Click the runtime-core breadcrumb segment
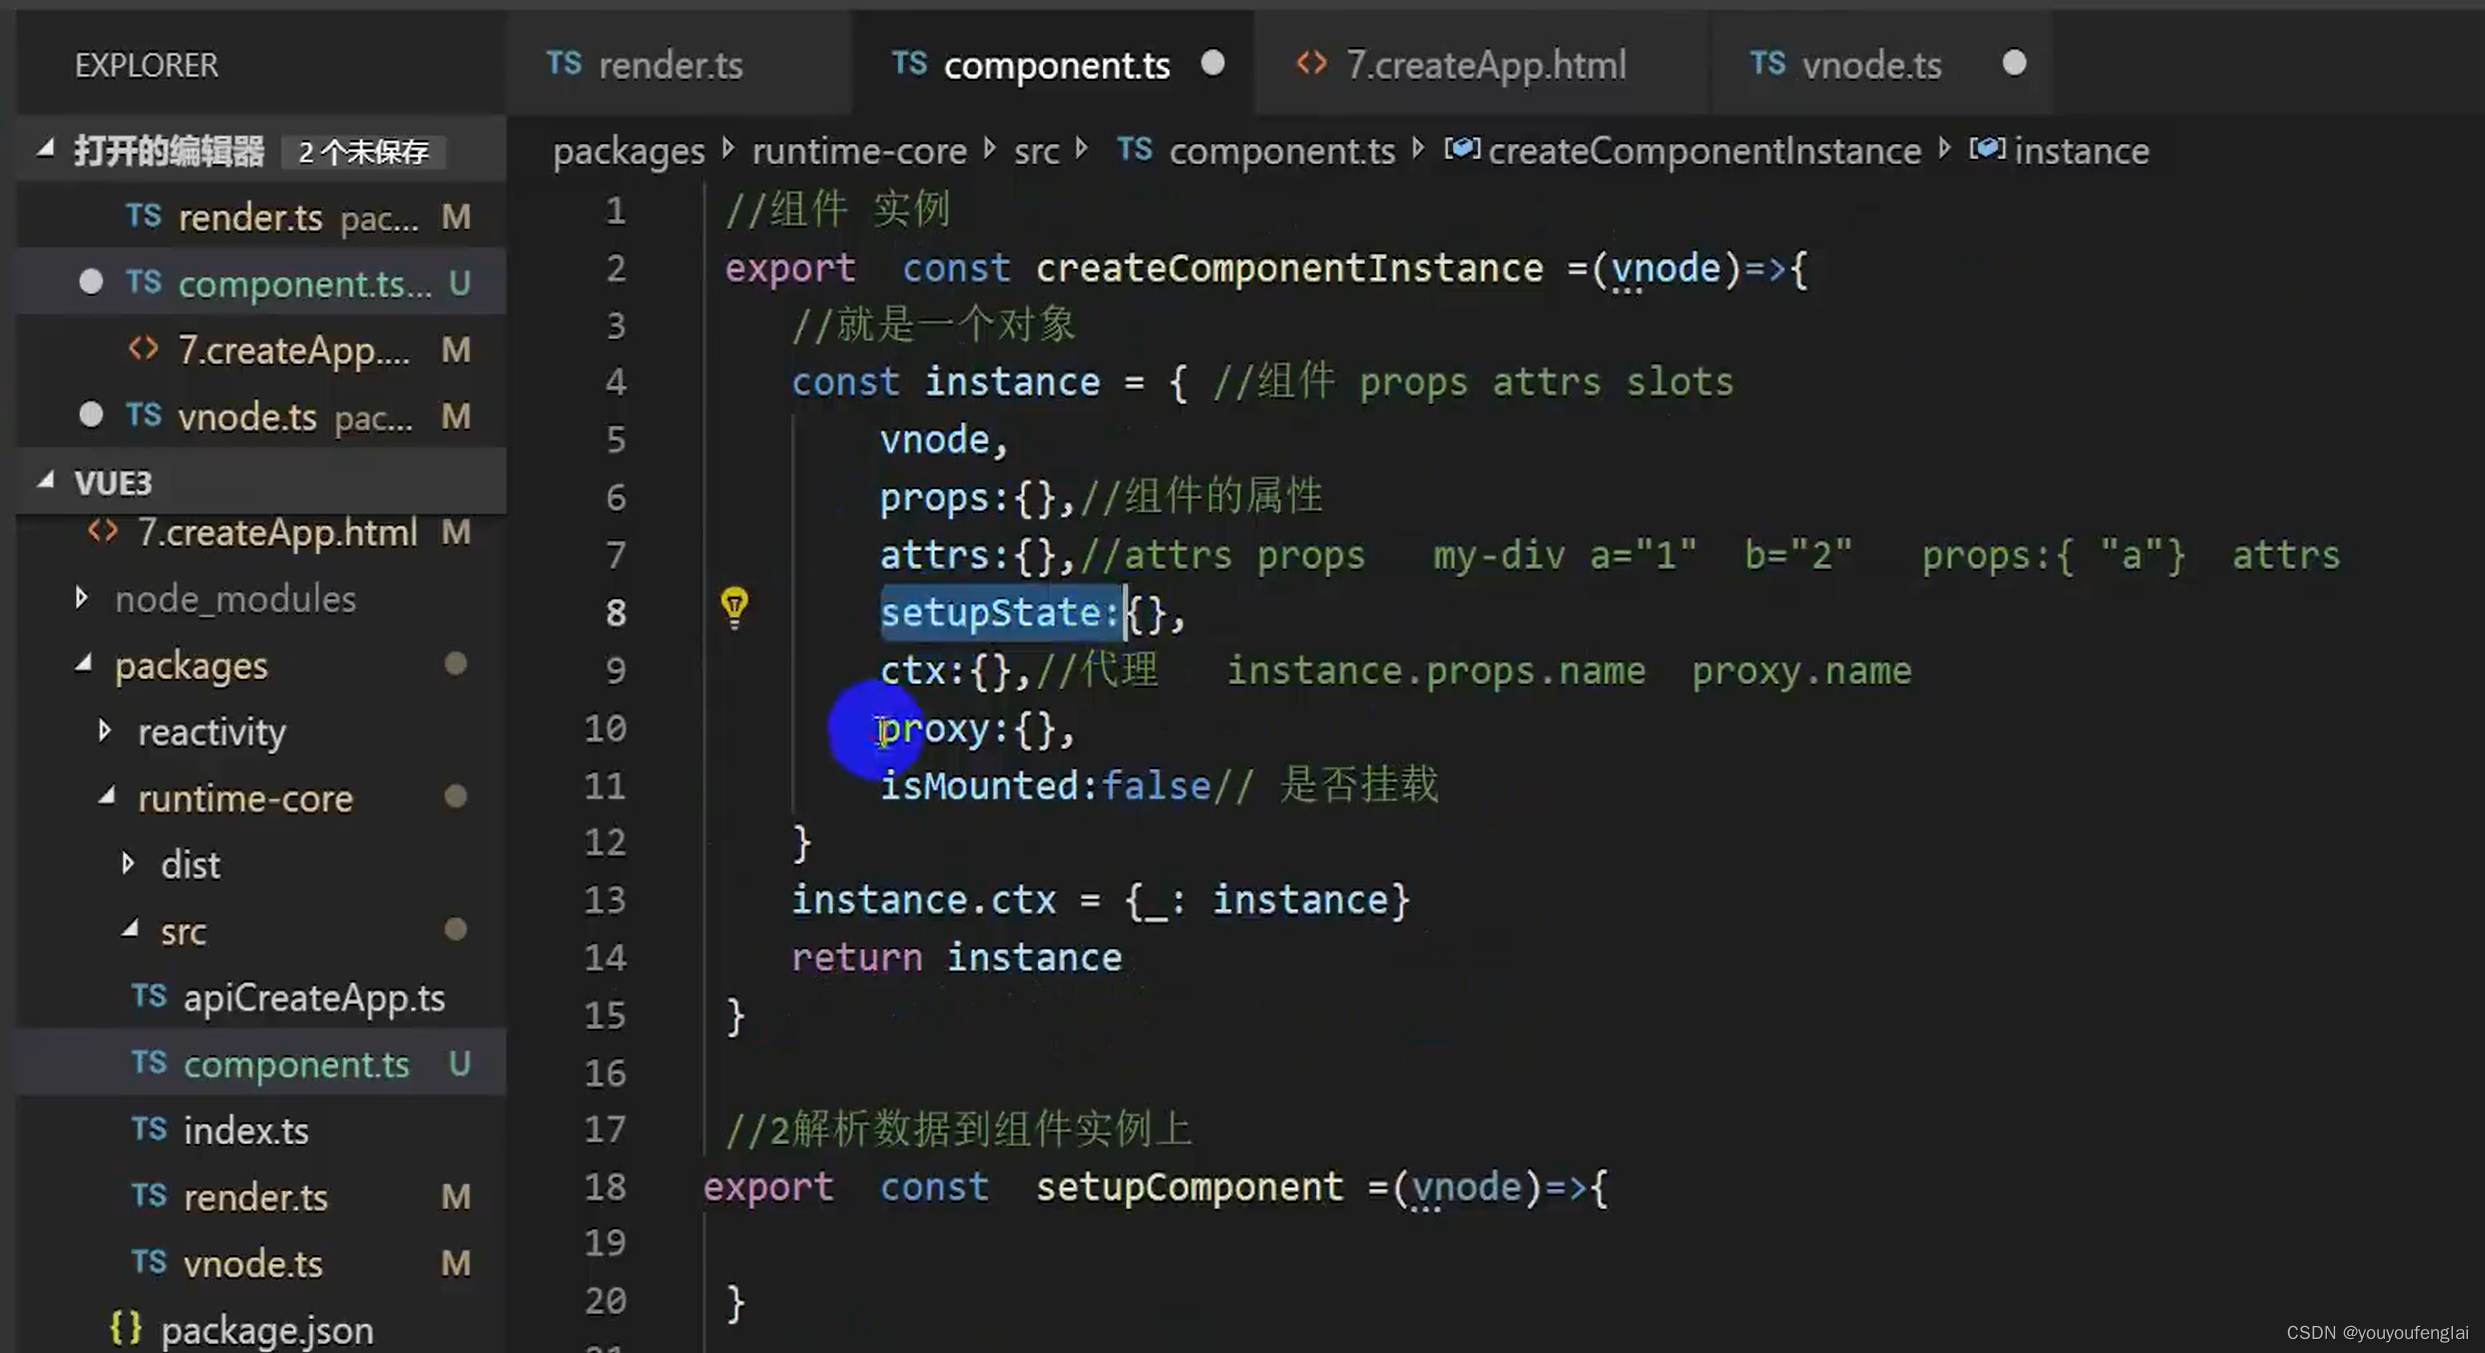Viewport: 2485px width, 1353px height. coord(859,151)
